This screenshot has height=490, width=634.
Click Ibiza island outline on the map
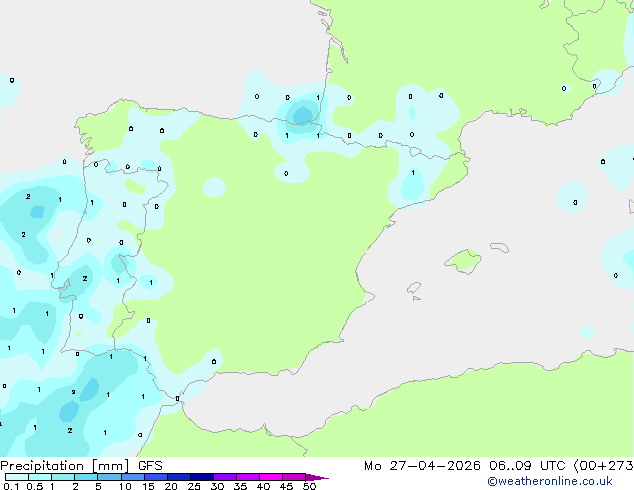(x=414, y=288)
